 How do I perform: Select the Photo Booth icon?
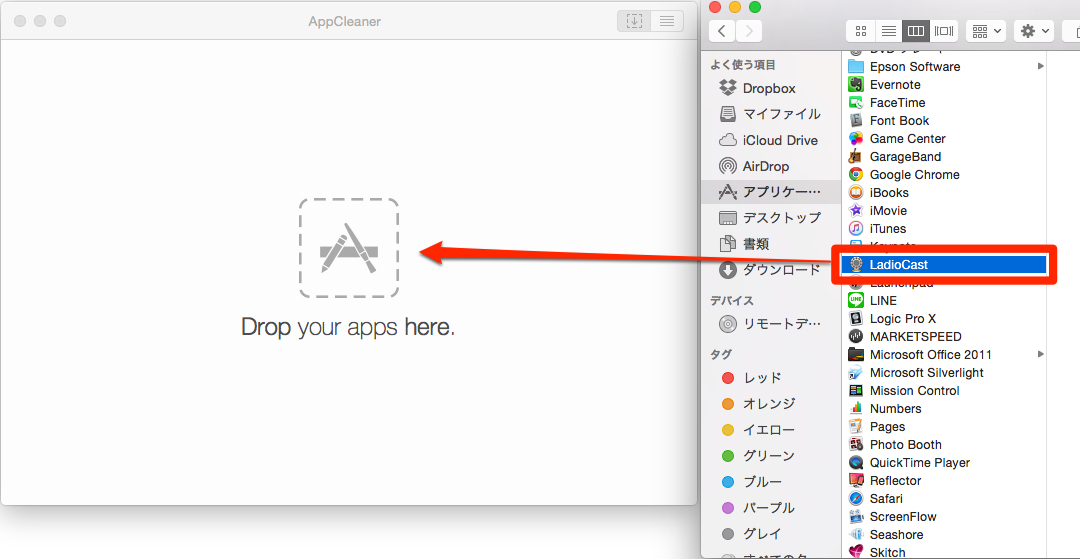click(x=856, y=445)
